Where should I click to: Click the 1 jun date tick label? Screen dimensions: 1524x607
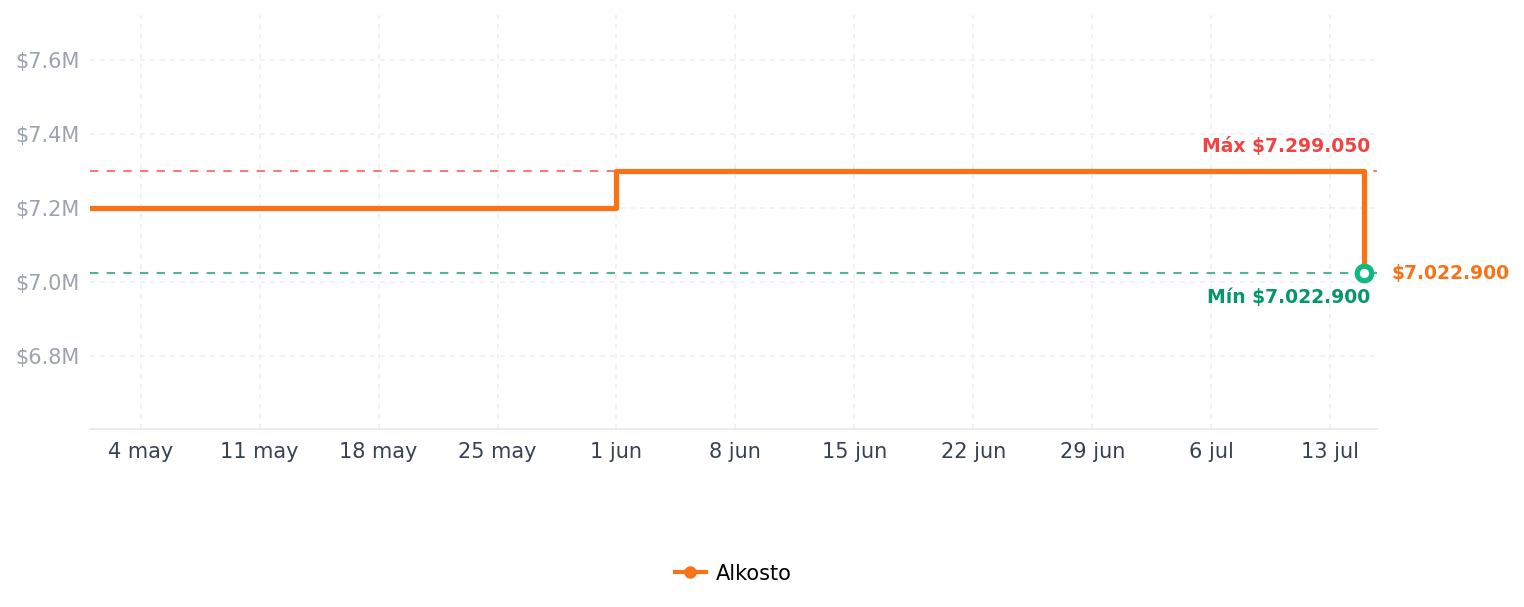pos(616,451)
